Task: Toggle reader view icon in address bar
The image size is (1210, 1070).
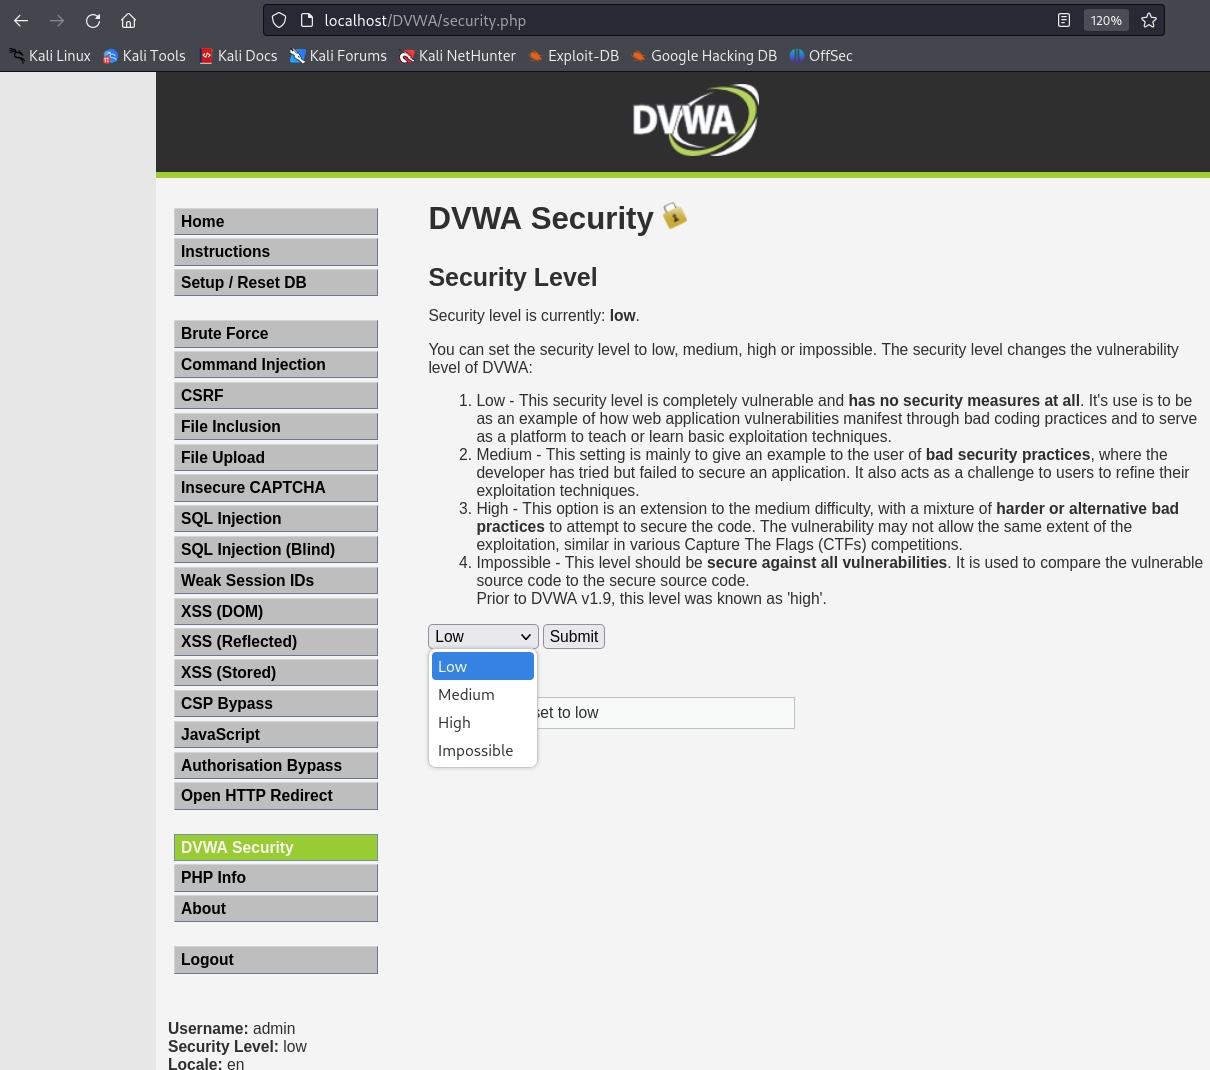Action: (1064, 20)
